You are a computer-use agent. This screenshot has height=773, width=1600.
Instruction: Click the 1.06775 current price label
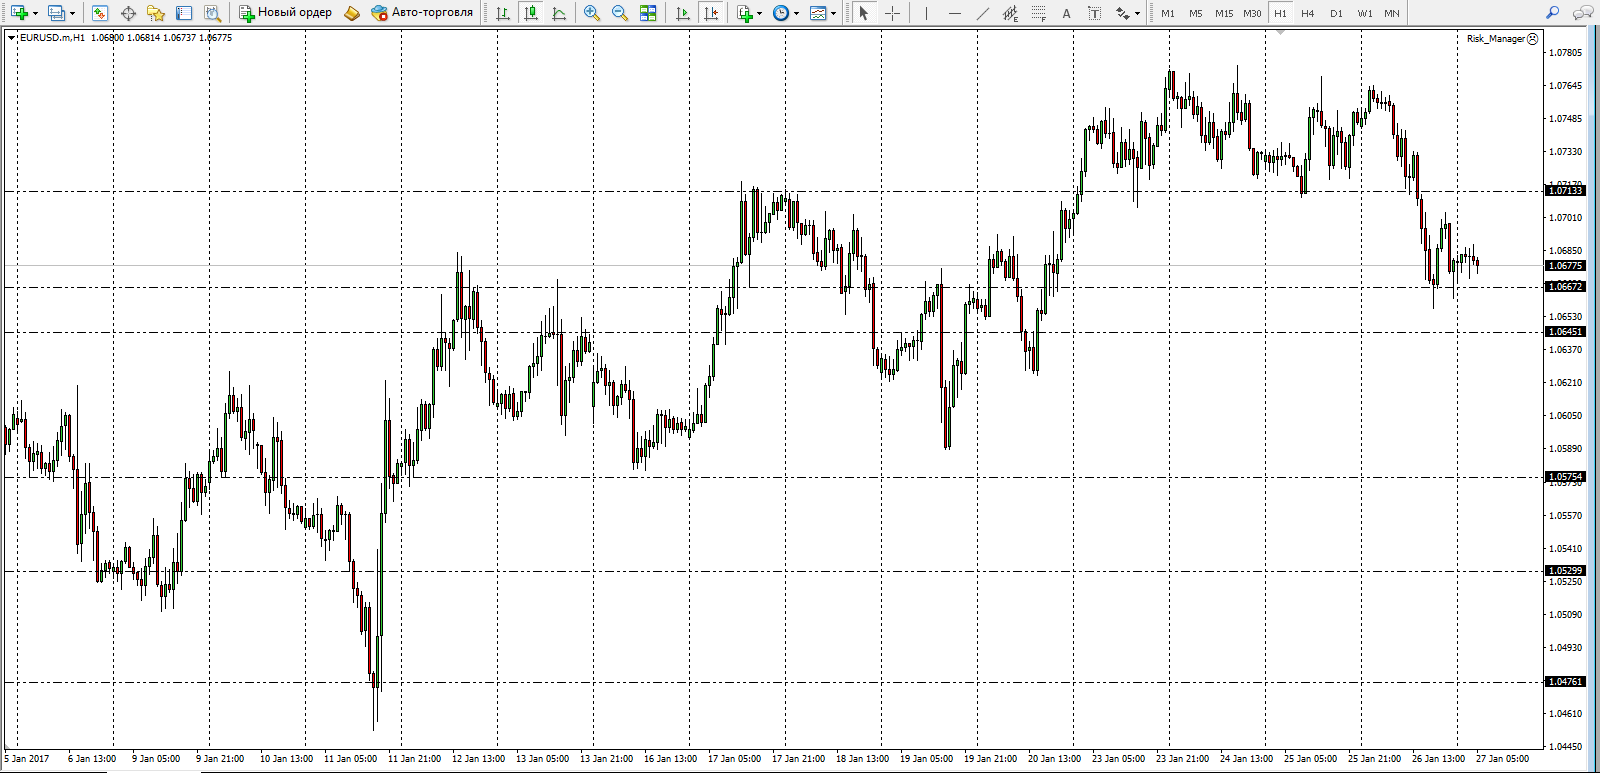(x=1566, y=266)
